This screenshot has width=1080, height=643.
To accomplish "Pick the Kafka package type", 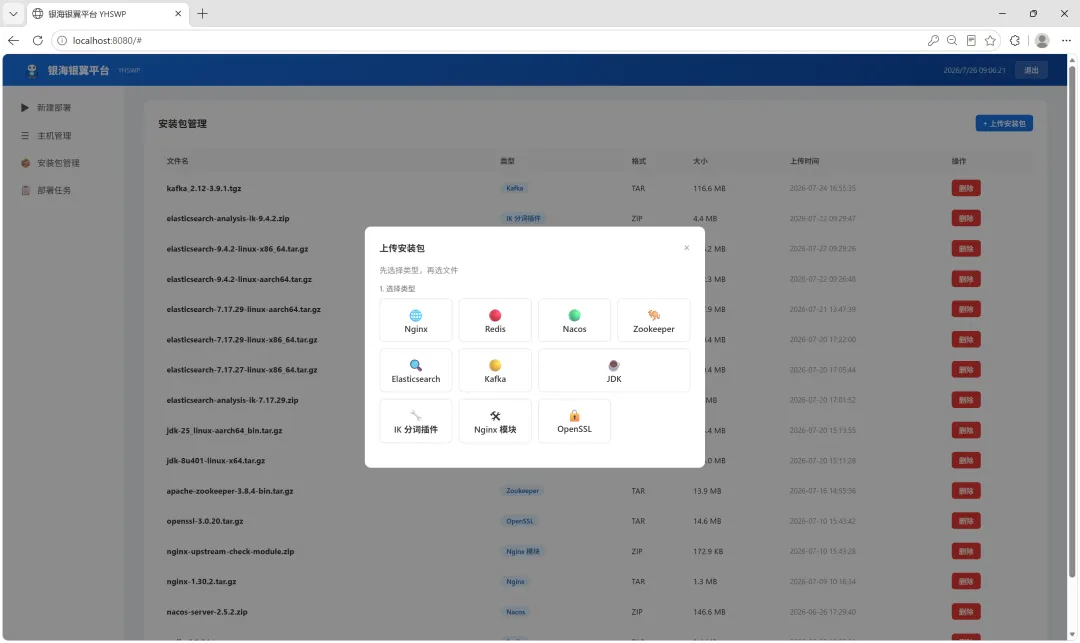I will [x=495, y=370].
